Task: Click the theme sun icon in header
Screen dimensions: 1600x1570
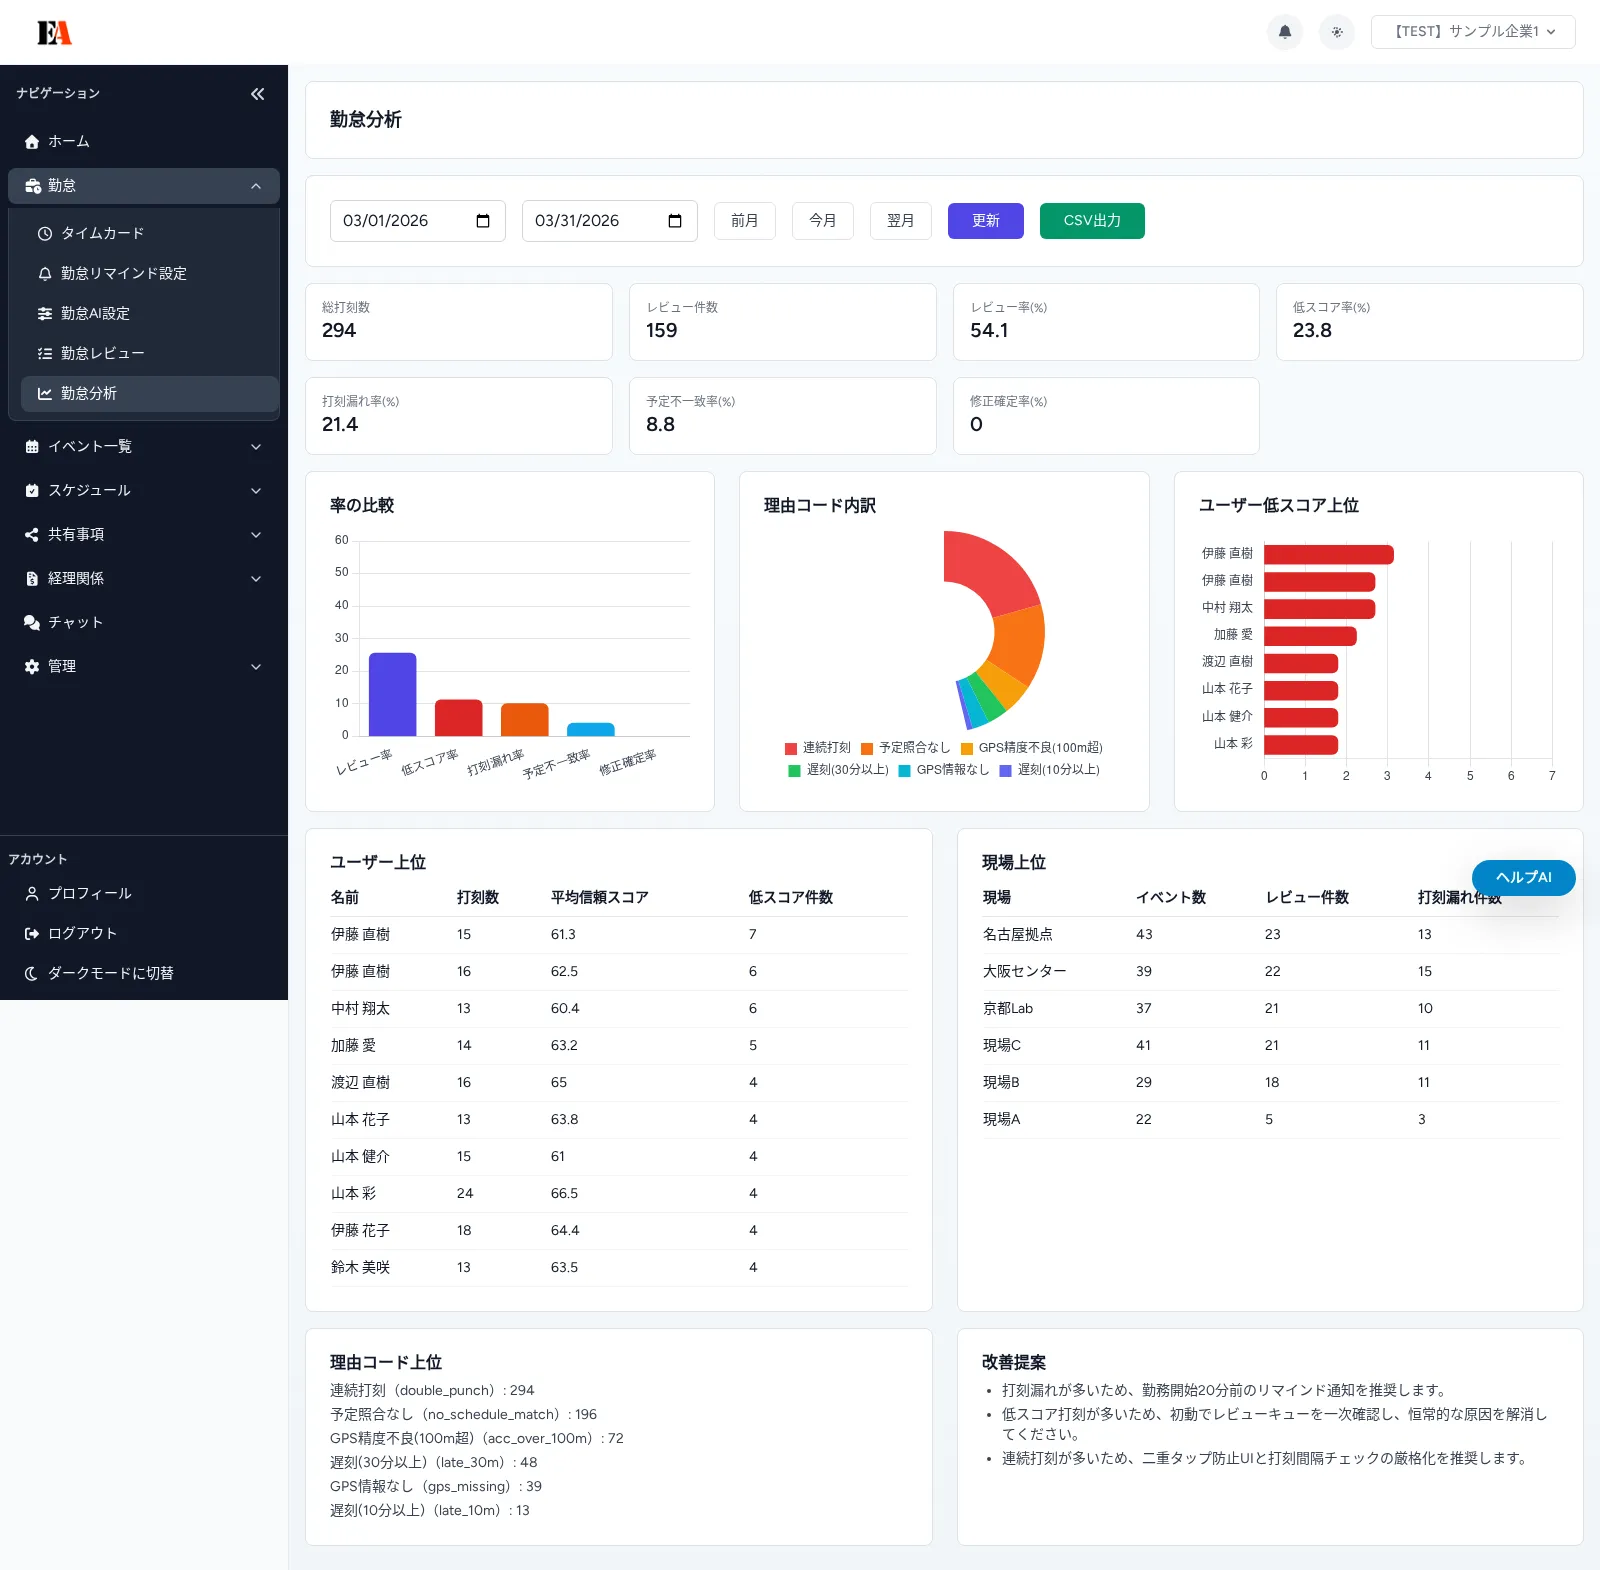Action: coord(1337,32)
